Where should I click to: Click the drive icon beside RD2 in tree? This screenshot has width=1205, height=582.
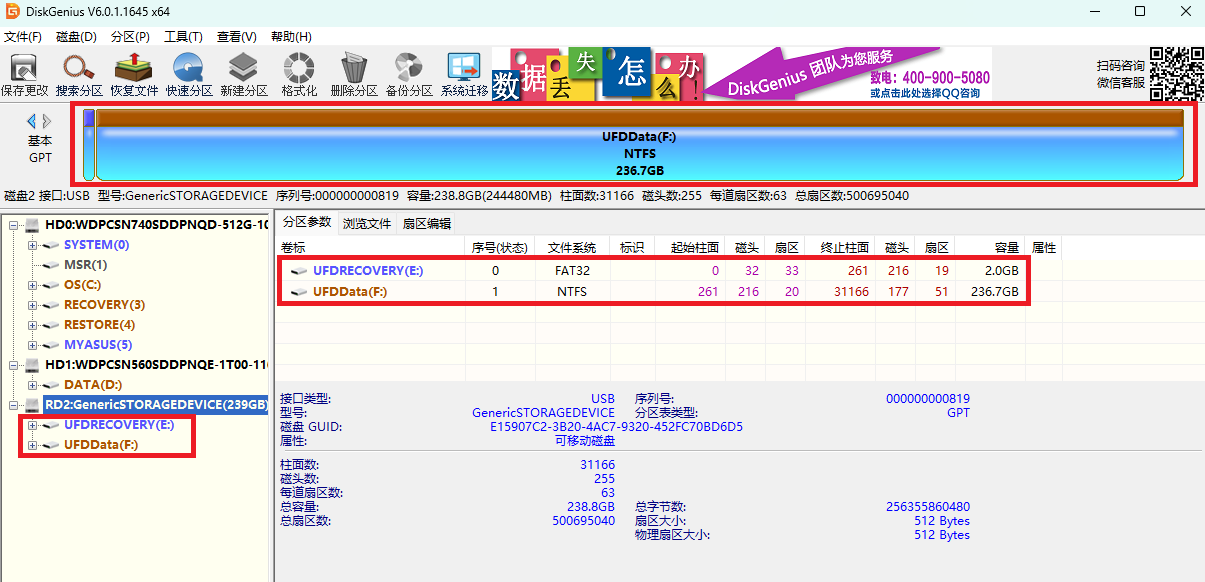point(33,405)
